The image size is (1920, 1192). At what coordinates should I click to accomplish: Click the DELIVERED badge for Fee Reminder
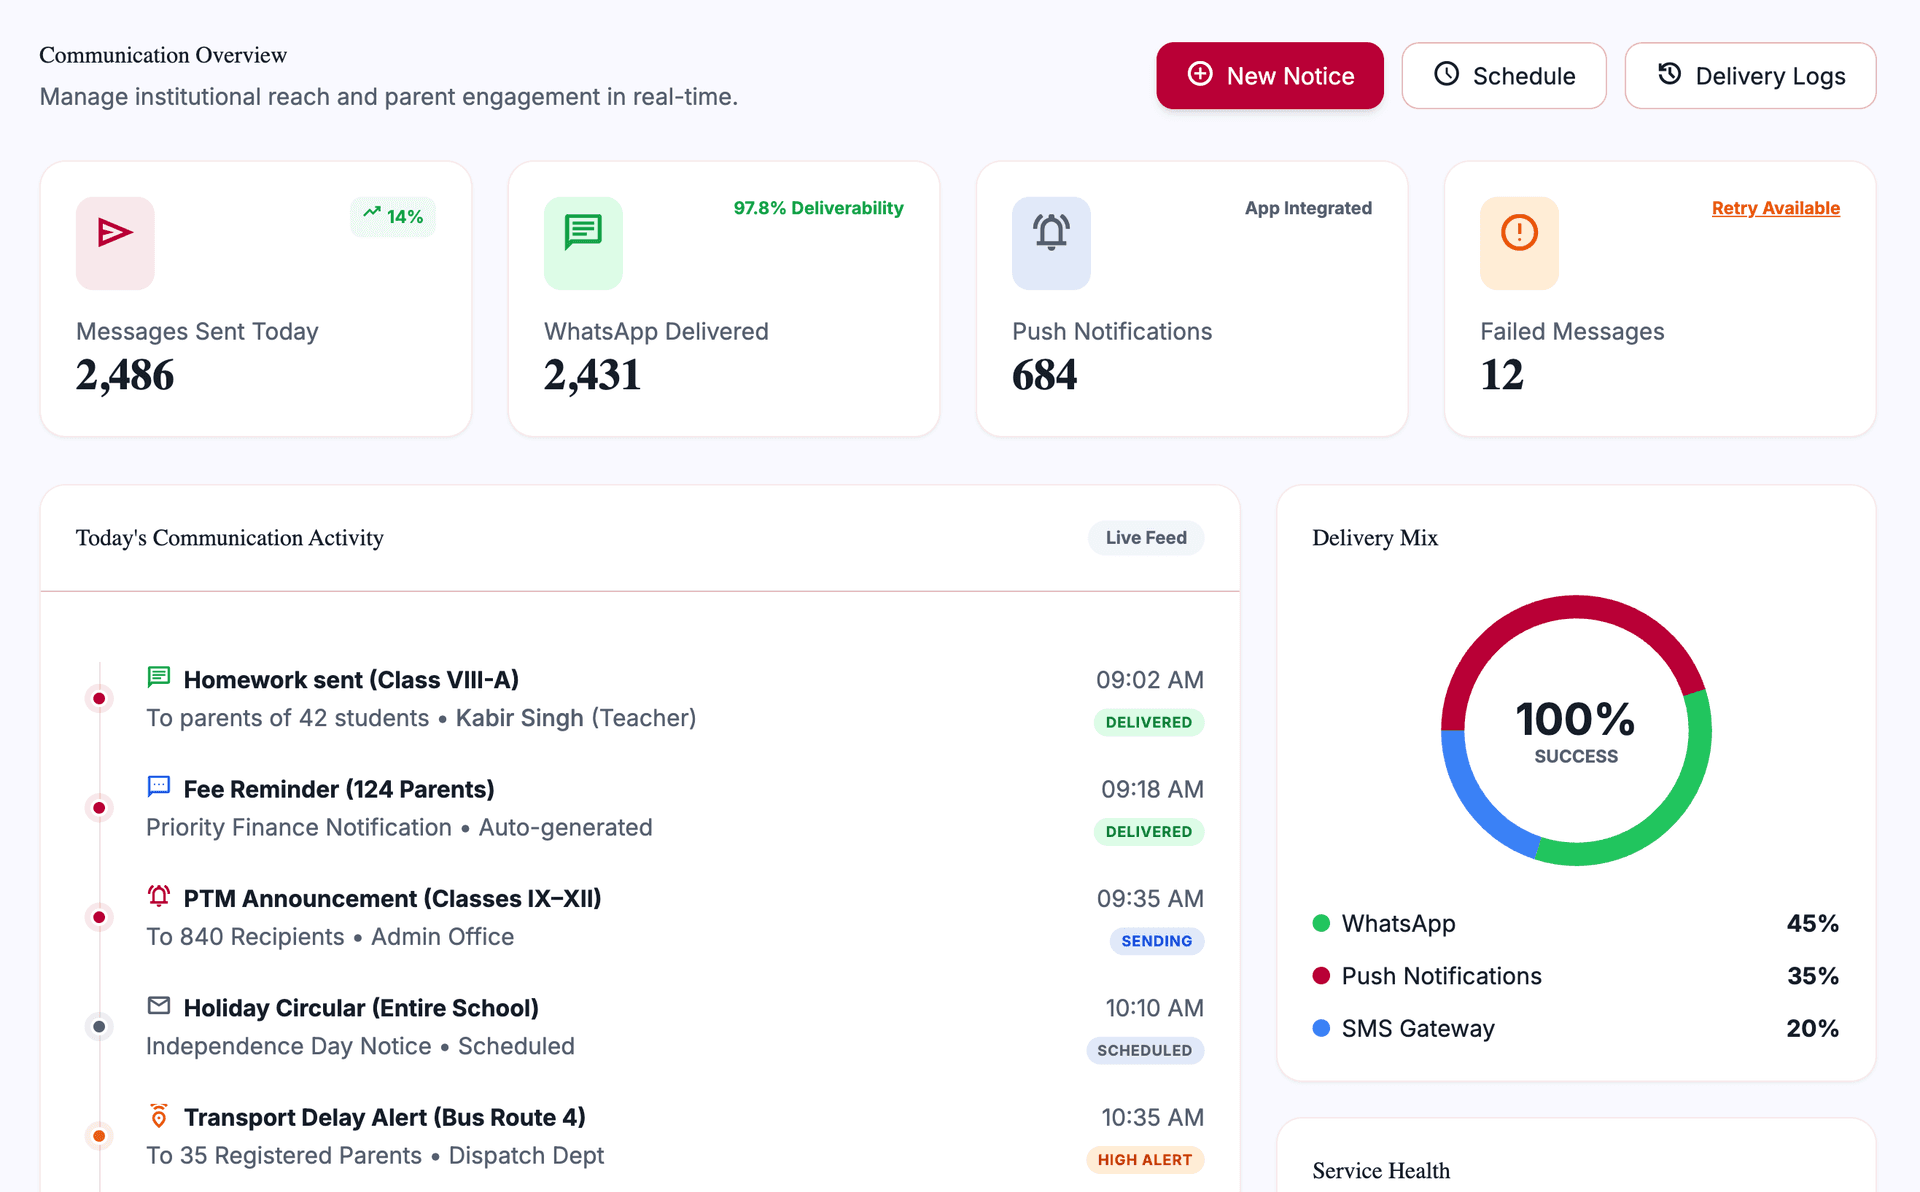coord(1149,832)
